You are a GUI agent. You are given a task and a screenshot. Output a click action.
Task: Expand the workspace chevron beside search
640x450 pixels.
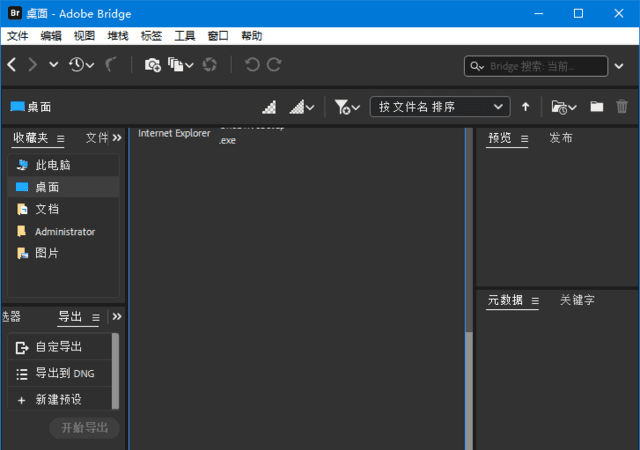[x=619, y=66]
